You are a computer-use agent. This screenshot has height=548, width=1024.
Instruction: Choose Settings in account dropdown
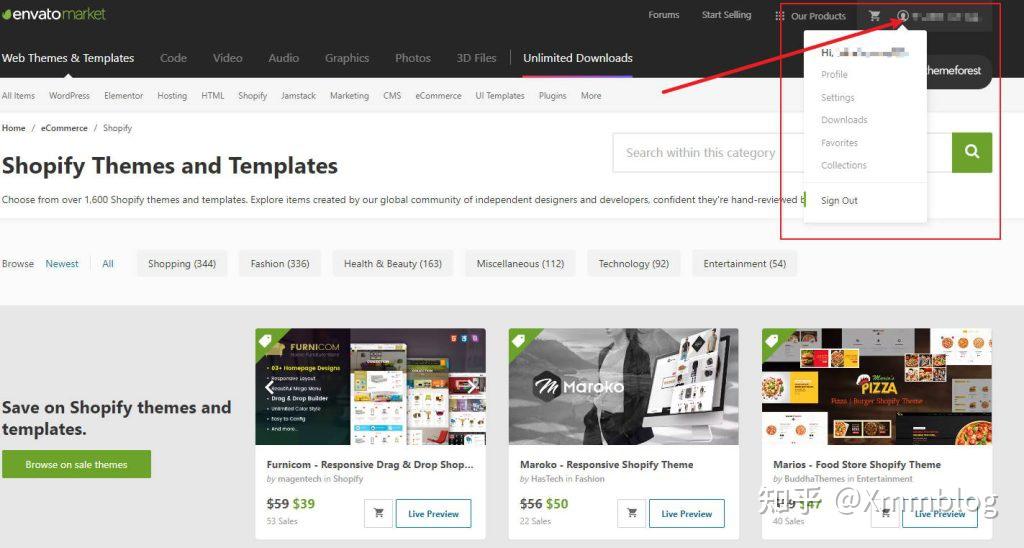[838, 97]
